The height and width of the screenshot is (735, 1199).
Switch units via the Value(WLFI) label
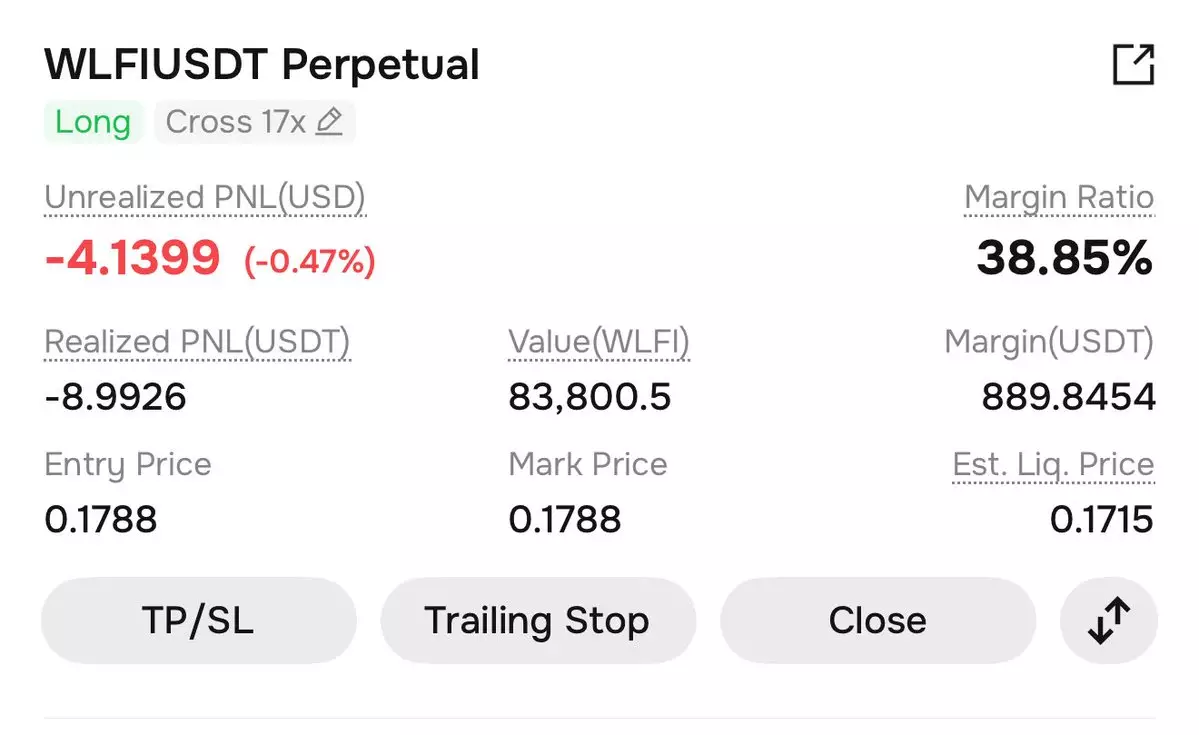click(598, 343)
